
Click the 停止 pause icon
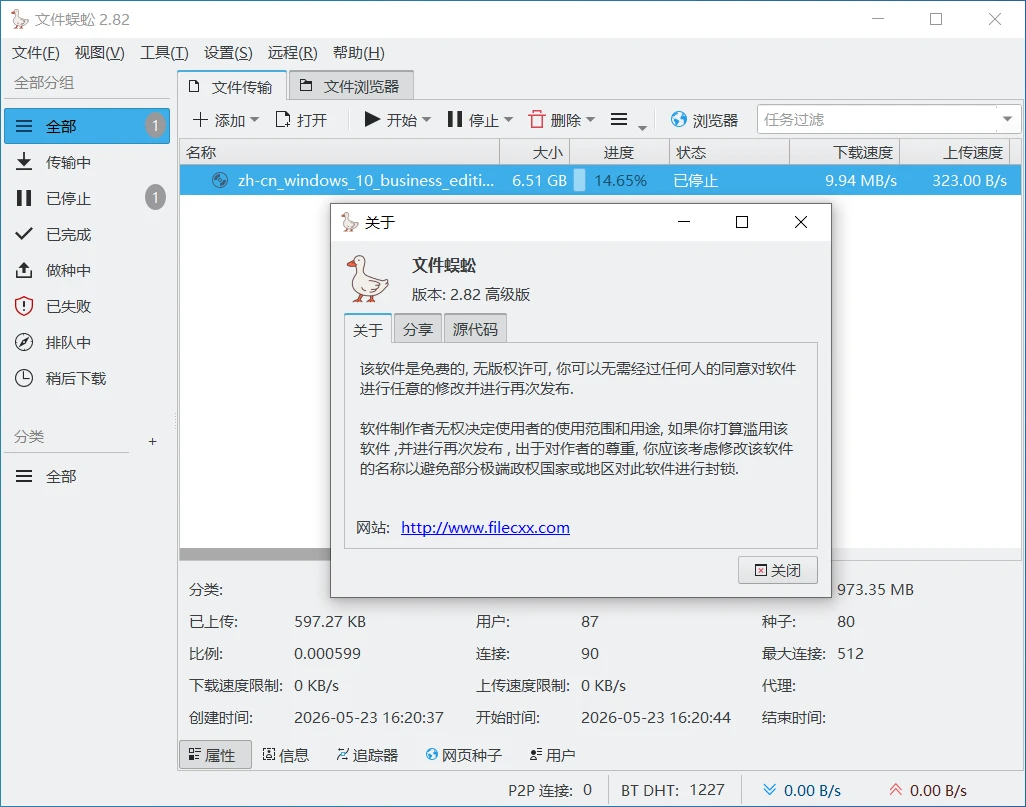click(455, 119)
